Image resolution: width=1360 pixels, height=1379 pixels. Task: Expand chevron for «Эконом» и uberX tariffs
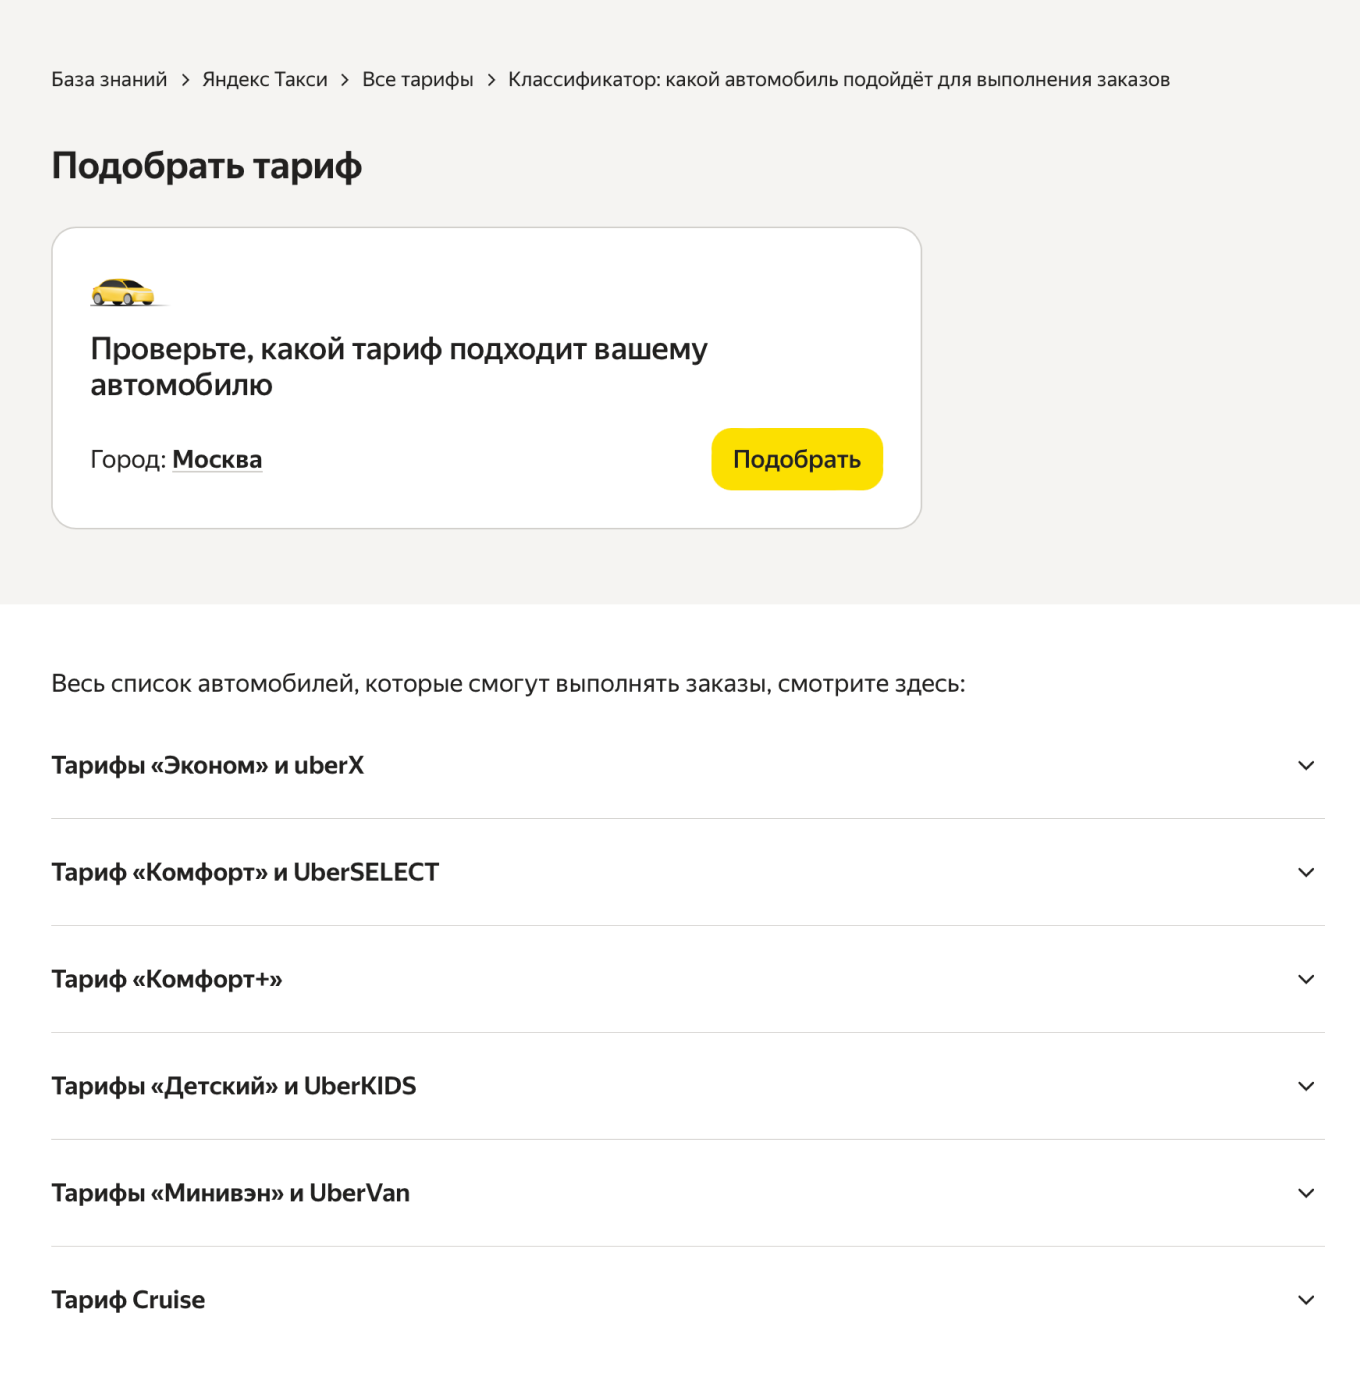pos(1306,766)
